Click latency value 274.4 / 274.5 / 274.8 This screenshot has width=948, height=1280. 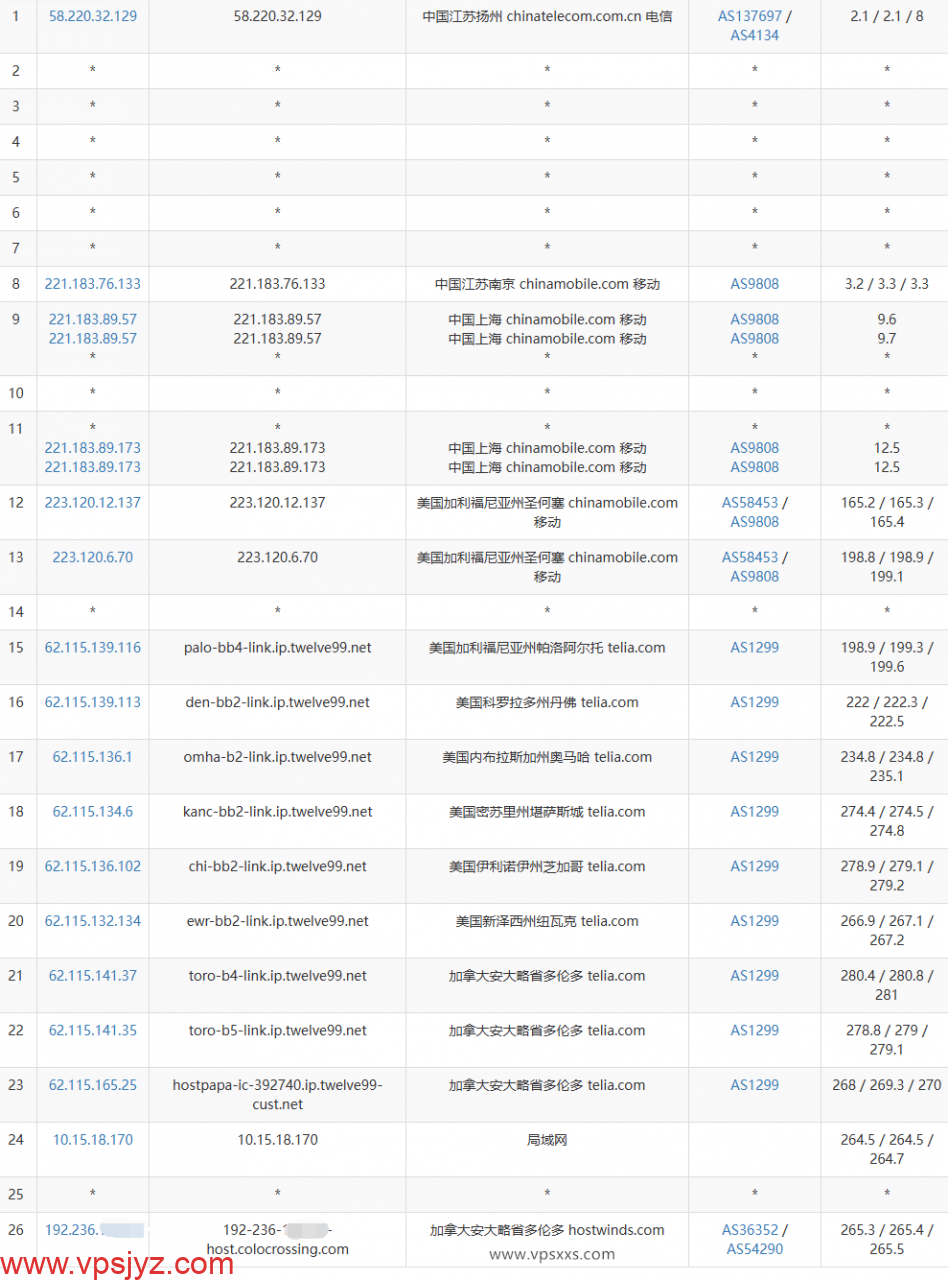[887, 821]
